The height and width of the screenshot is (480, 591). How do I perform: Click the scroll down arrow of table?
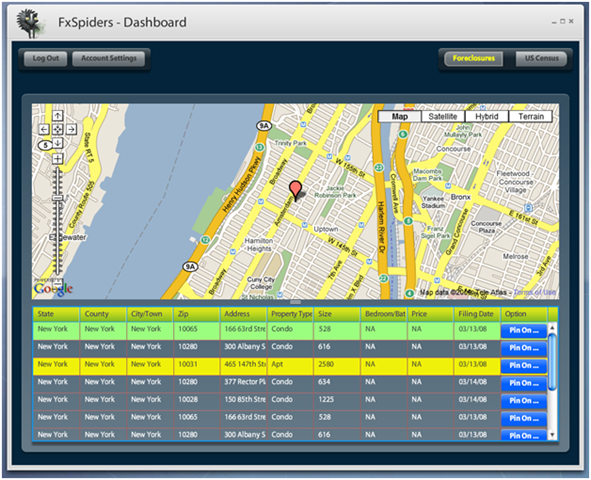pos(552,435)
